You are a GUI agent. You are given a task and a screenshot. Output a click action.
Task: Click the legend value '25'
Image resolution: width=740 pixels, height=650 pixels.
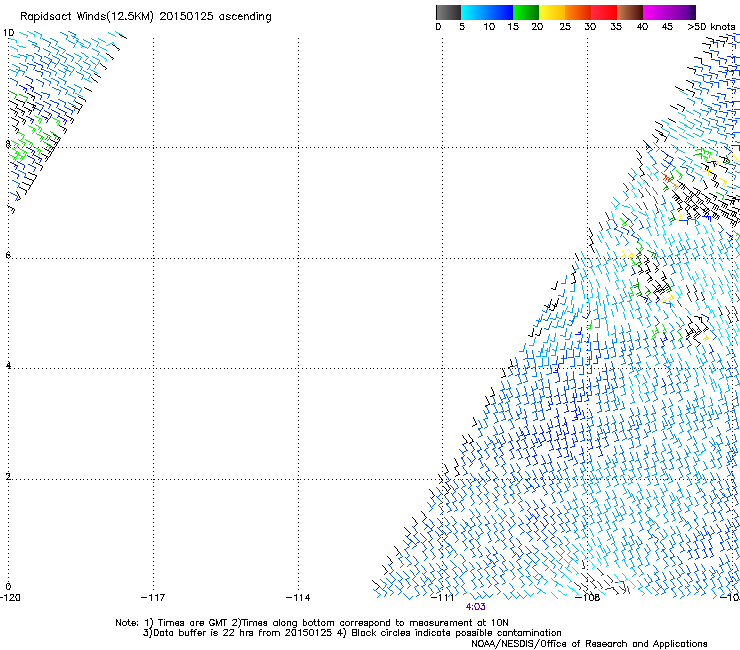[x=565, y=27]
